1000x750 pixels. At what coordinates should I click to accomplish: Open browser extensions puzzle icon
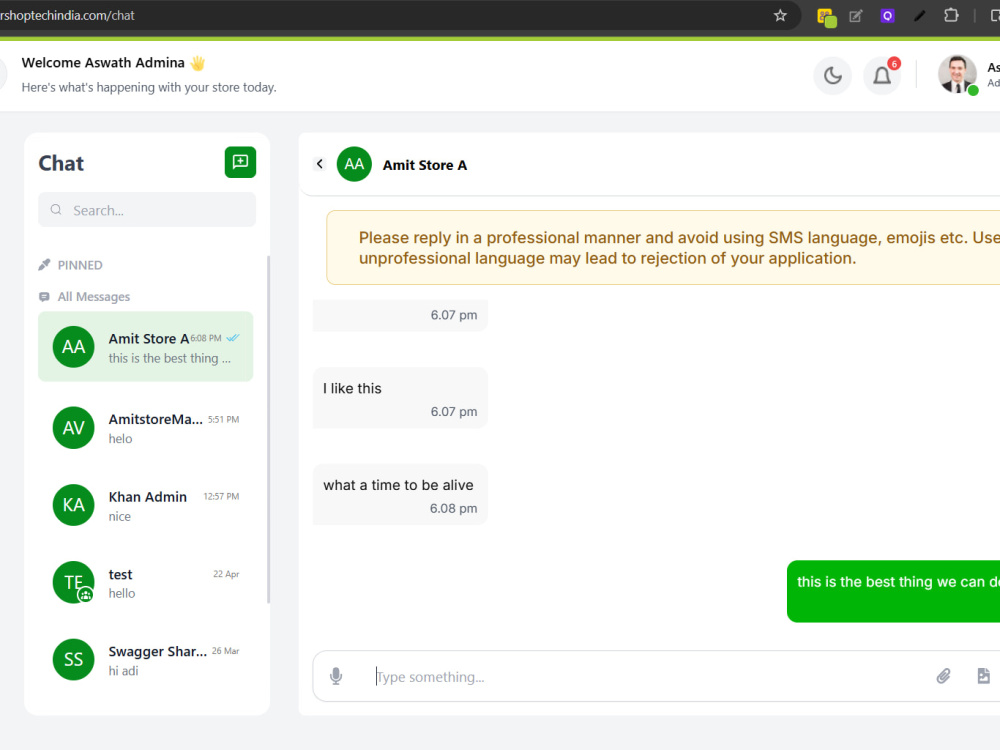(x=951, y=15)
